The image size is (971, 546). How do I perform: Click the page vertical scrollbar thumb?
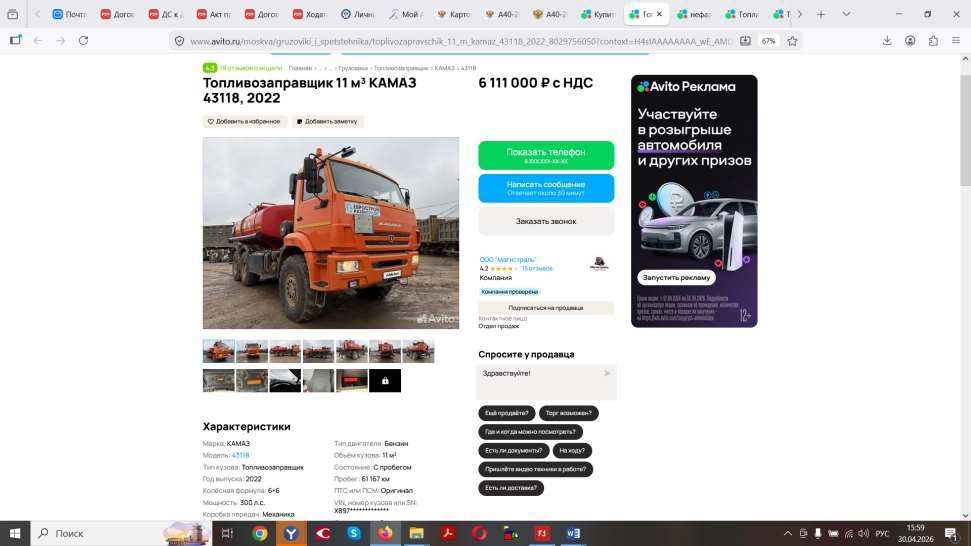coord(965,129)
